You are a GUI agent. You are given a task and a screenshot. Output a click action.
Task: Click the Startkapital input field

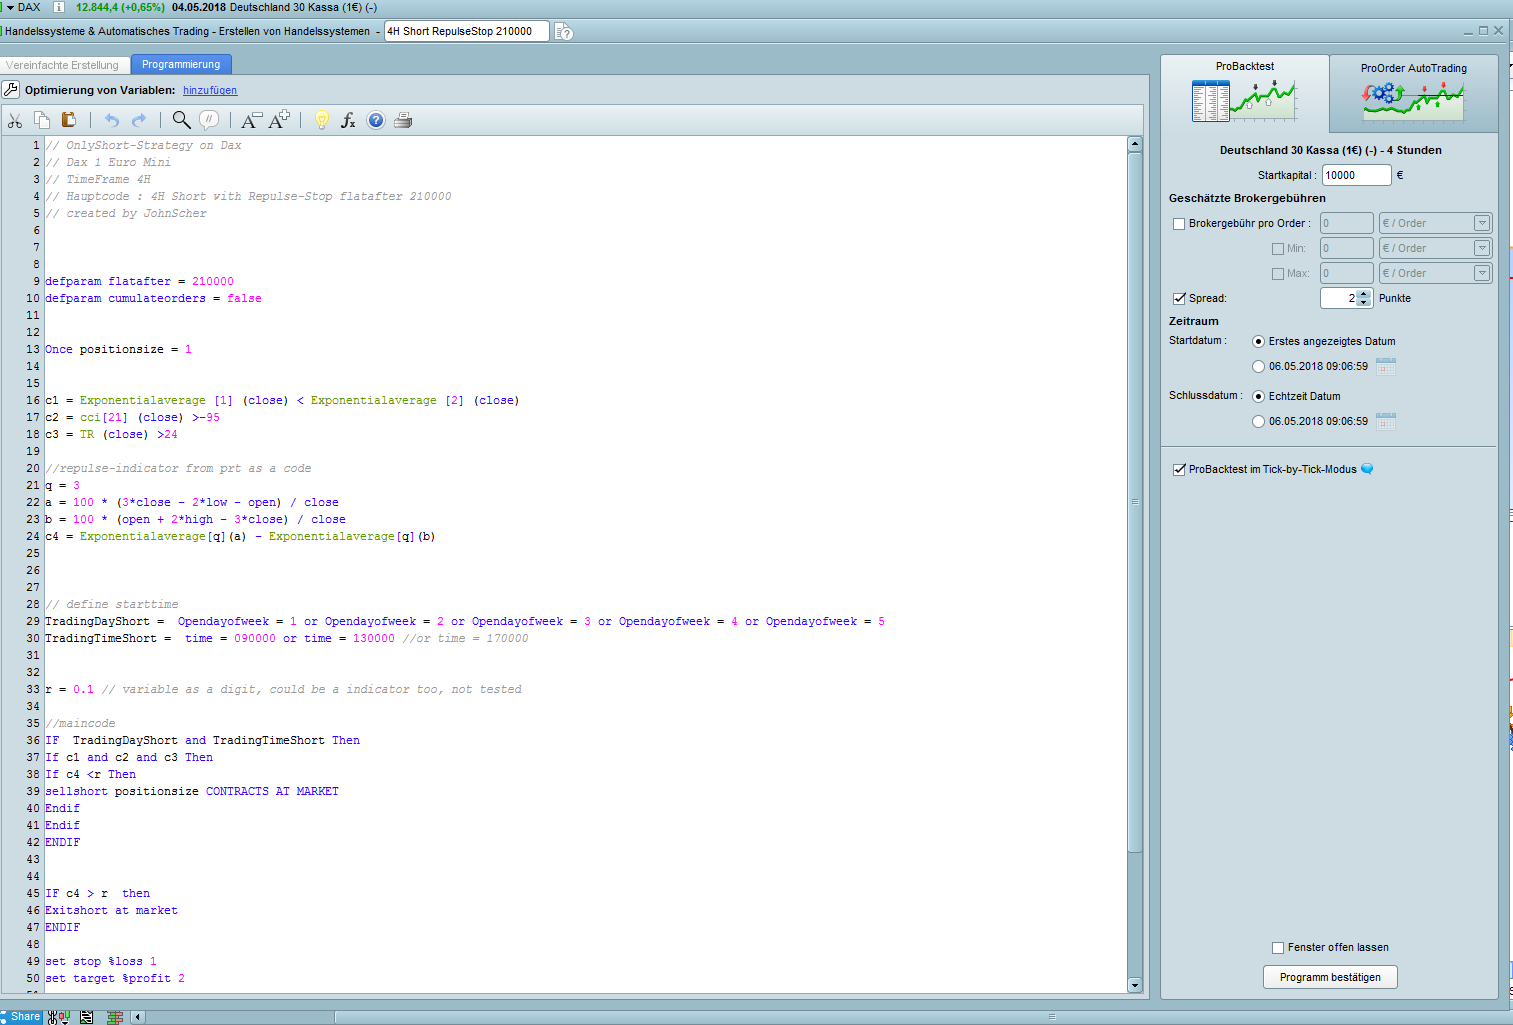[x=1355, y=175]
